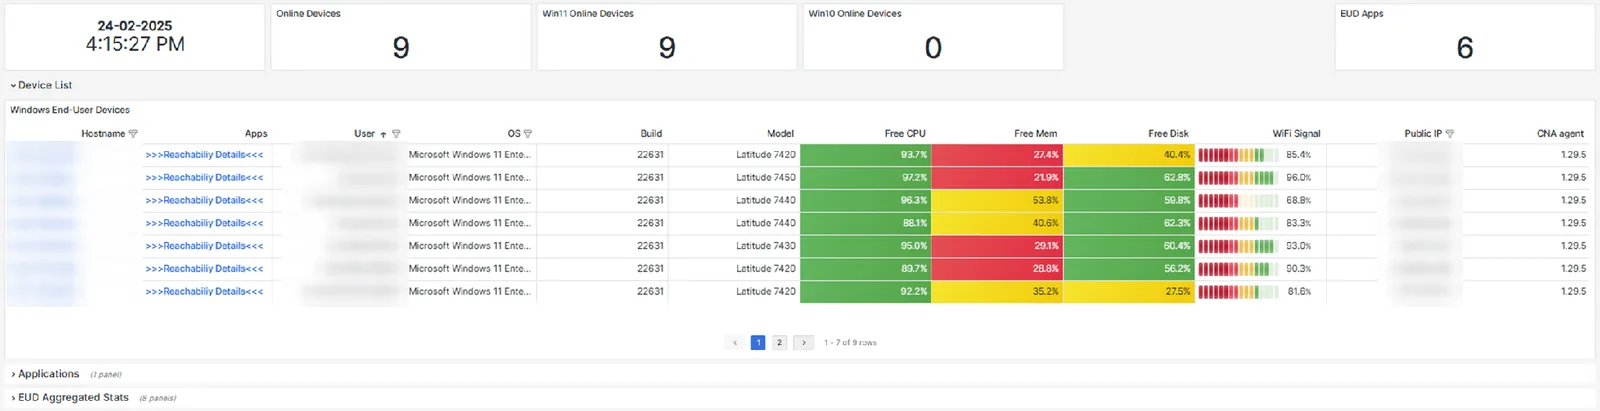1600x411 pixels.
Task: Click the 29.1% Free Mem value
Action: 1046,246
